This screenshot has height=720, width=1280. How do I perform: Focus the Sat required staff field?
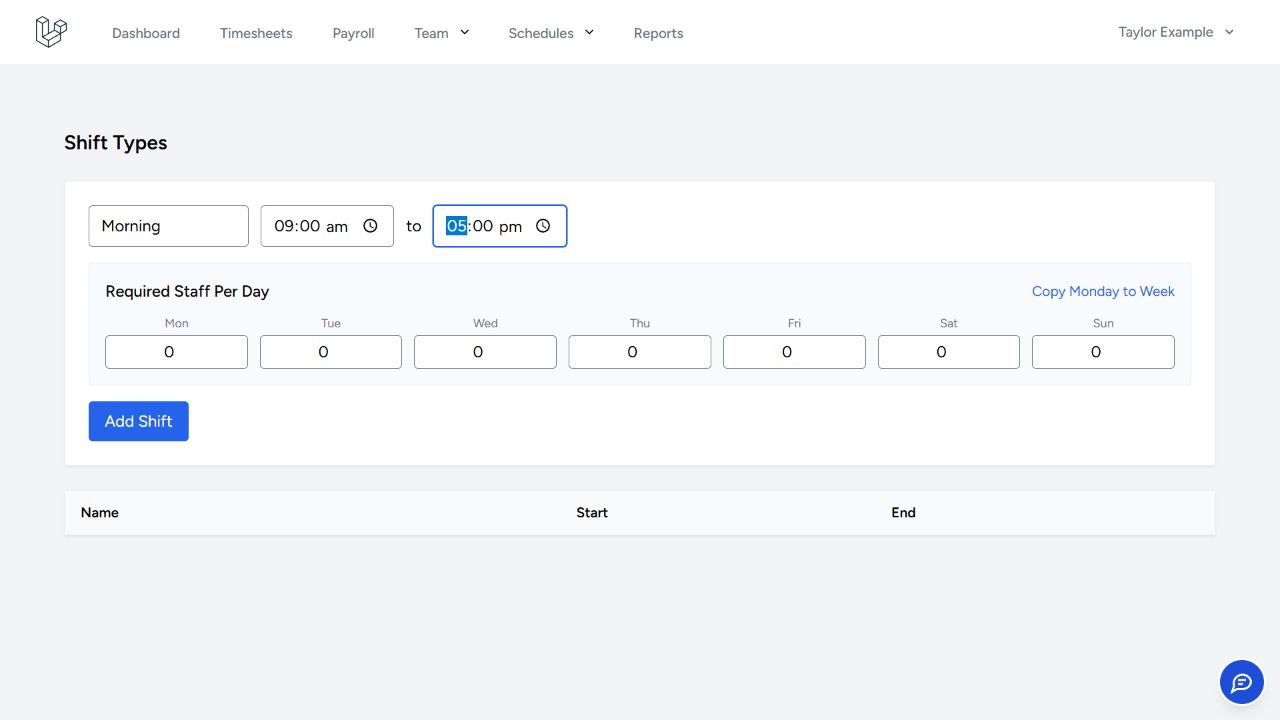pos(949,352)
